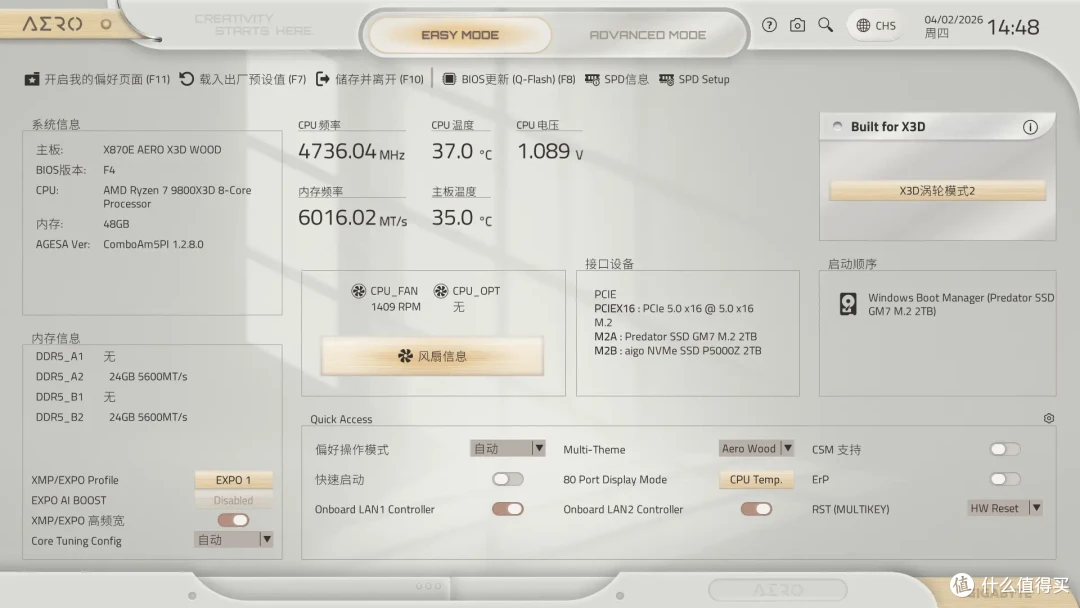
Task: Toggle Onboard LAN2 Controller switch
Action: click(x=756, y=509)
